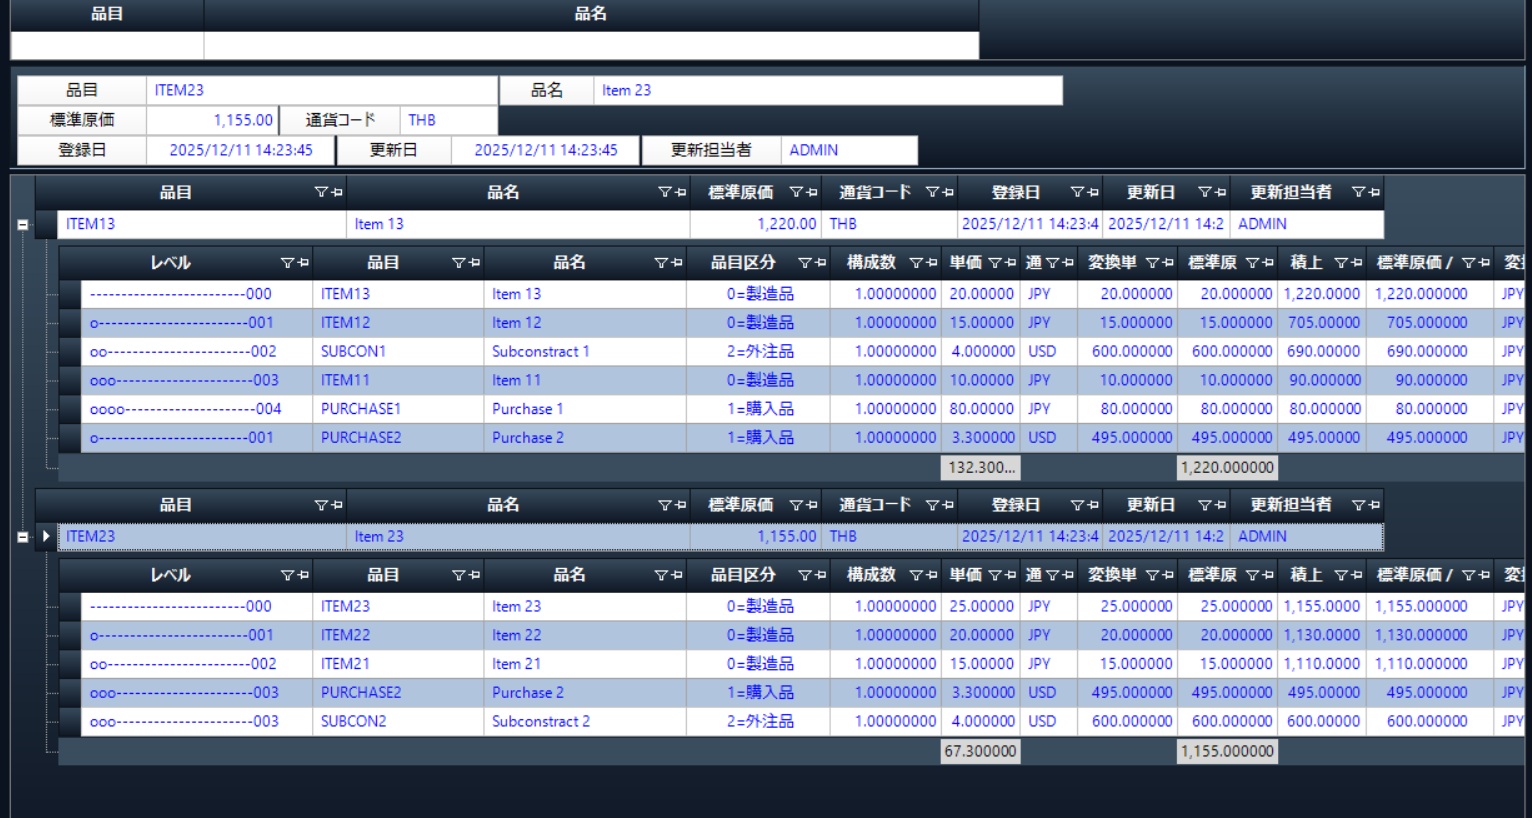Open レベル filter in ITEM13 component grid
Screen dimensions: 1532x818
pos(287,263)
